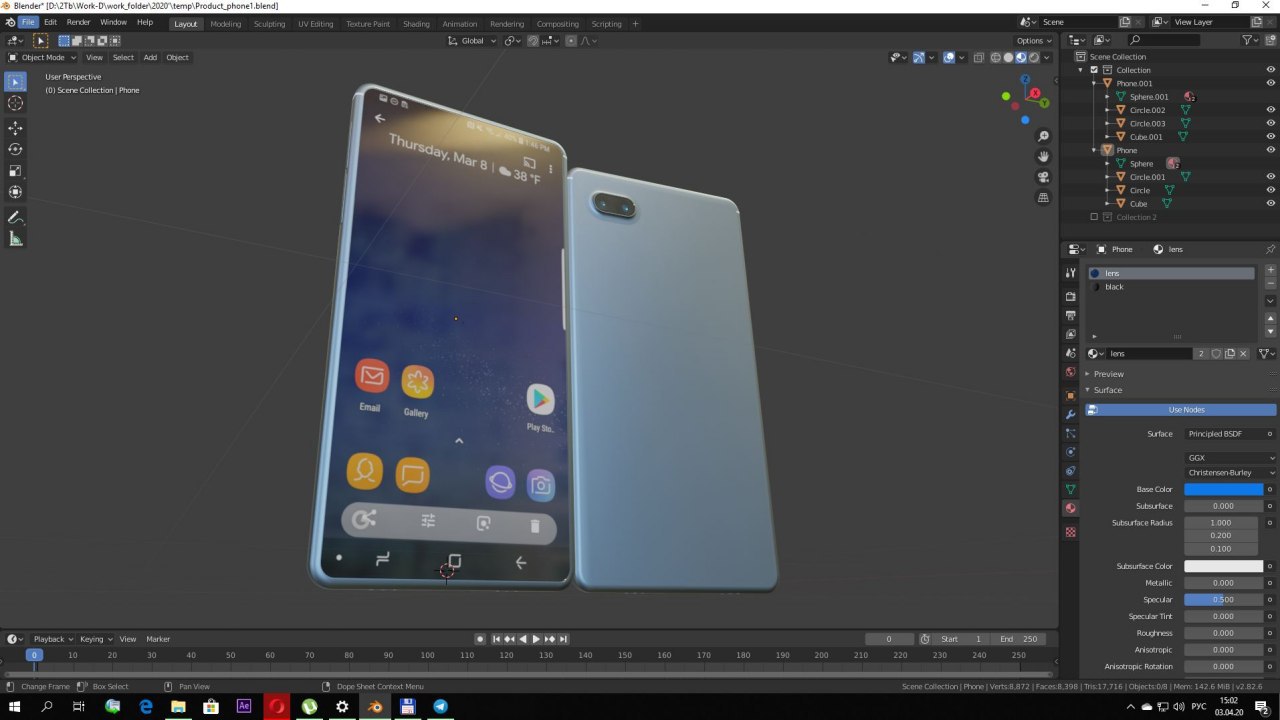Choose the Measure ruler tool

tap(16, 239)
